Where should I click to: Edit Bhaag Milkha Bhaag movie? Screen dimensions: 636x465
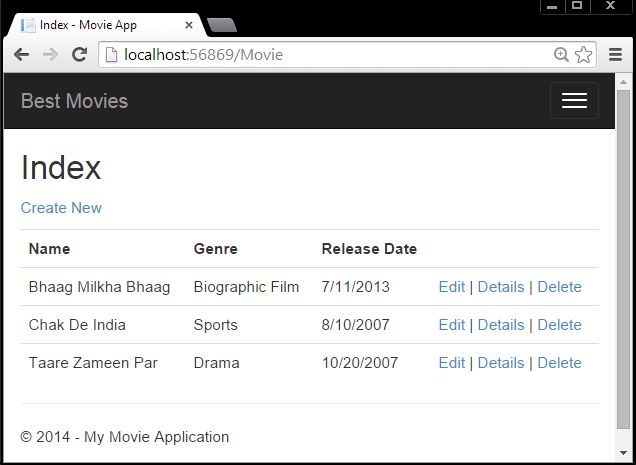click(451, 287)
